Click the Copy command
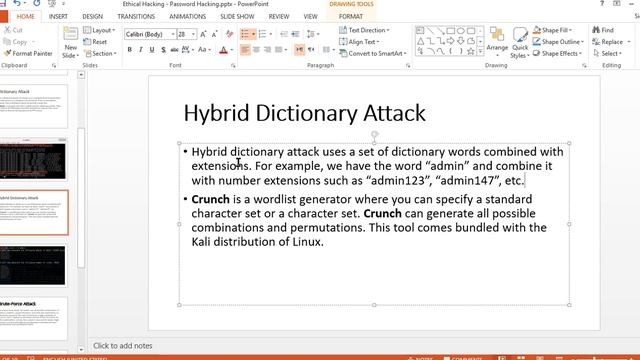Image resolution: width=640 pixels, height=360 pixels. tap(16, 42)
